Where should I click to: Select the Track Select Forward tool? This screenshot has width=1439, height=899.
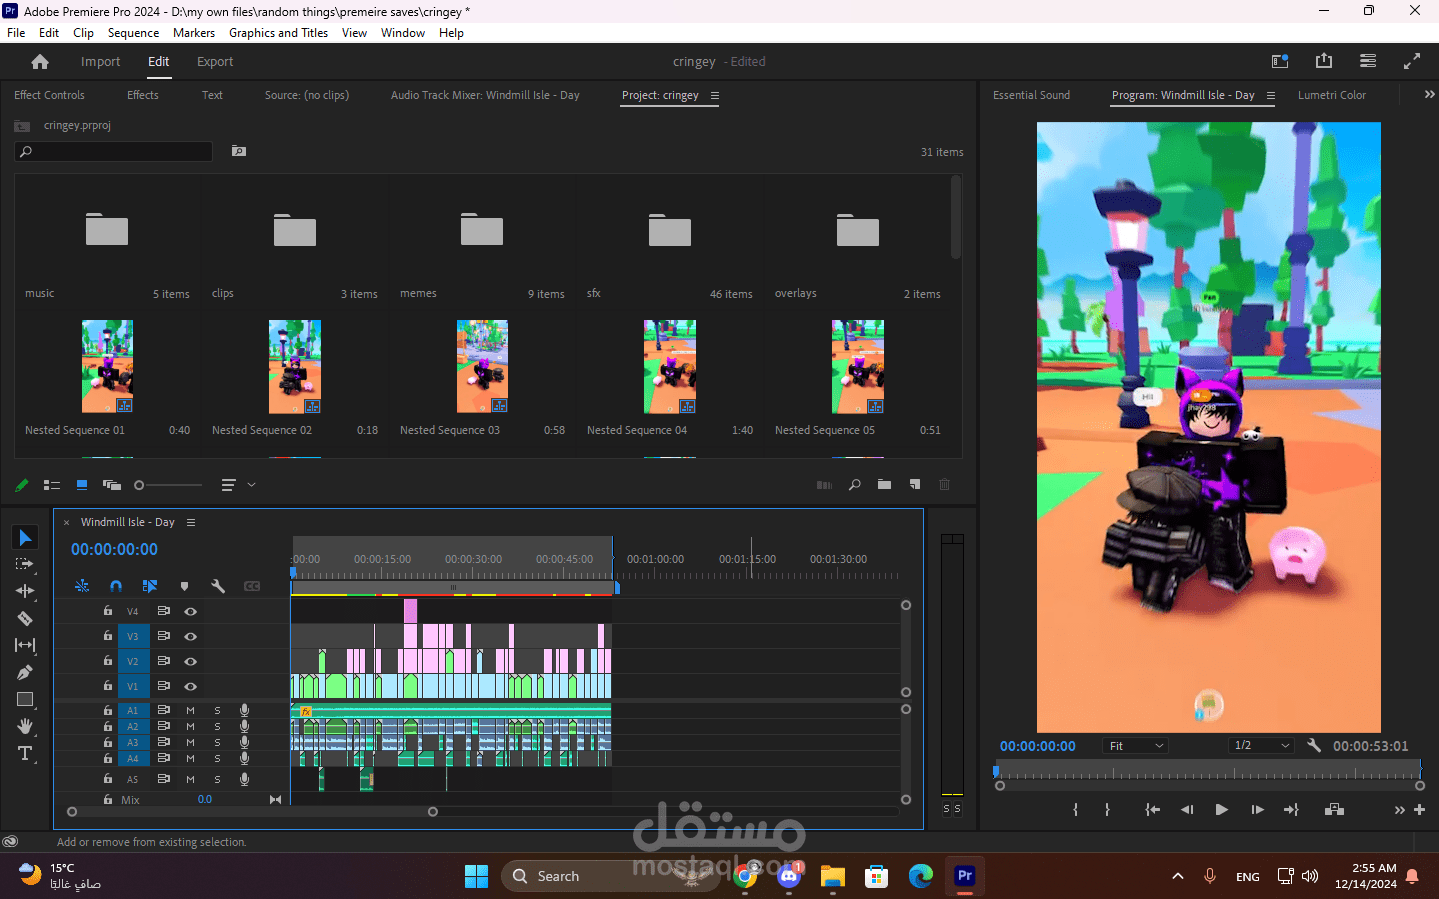click(25, 564)
